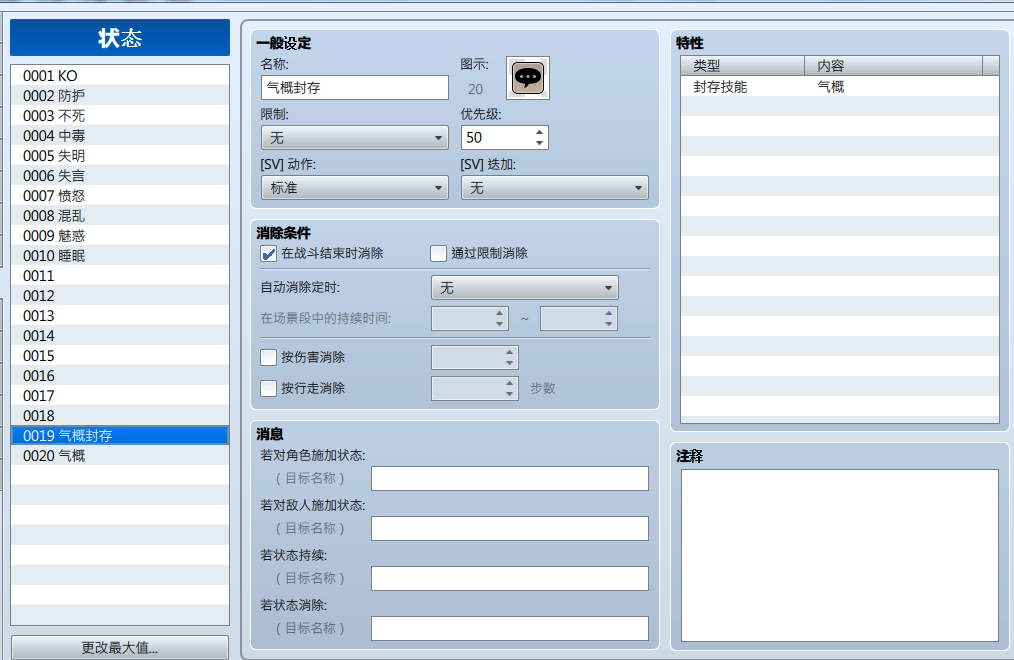Click the 内容 column header in 特性
The image size is (1014, 660).
(893, 66)
